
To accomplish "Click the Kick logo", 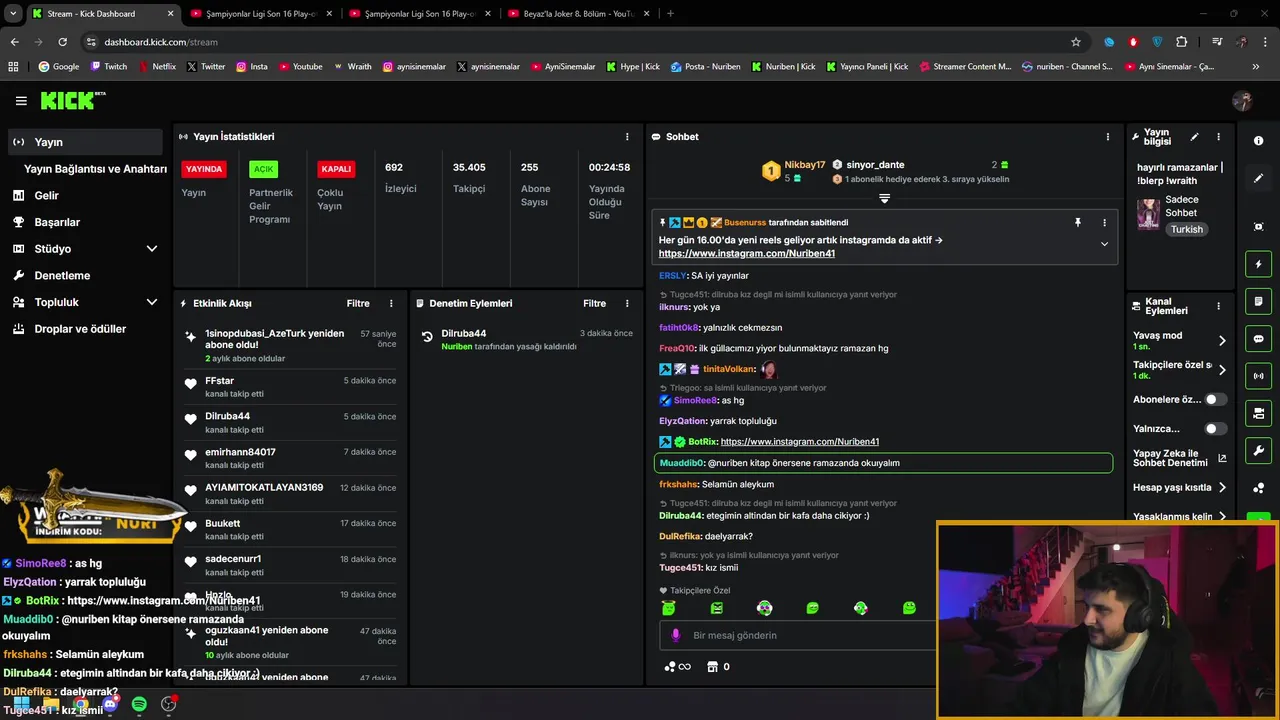I will (x=71, y=100).
